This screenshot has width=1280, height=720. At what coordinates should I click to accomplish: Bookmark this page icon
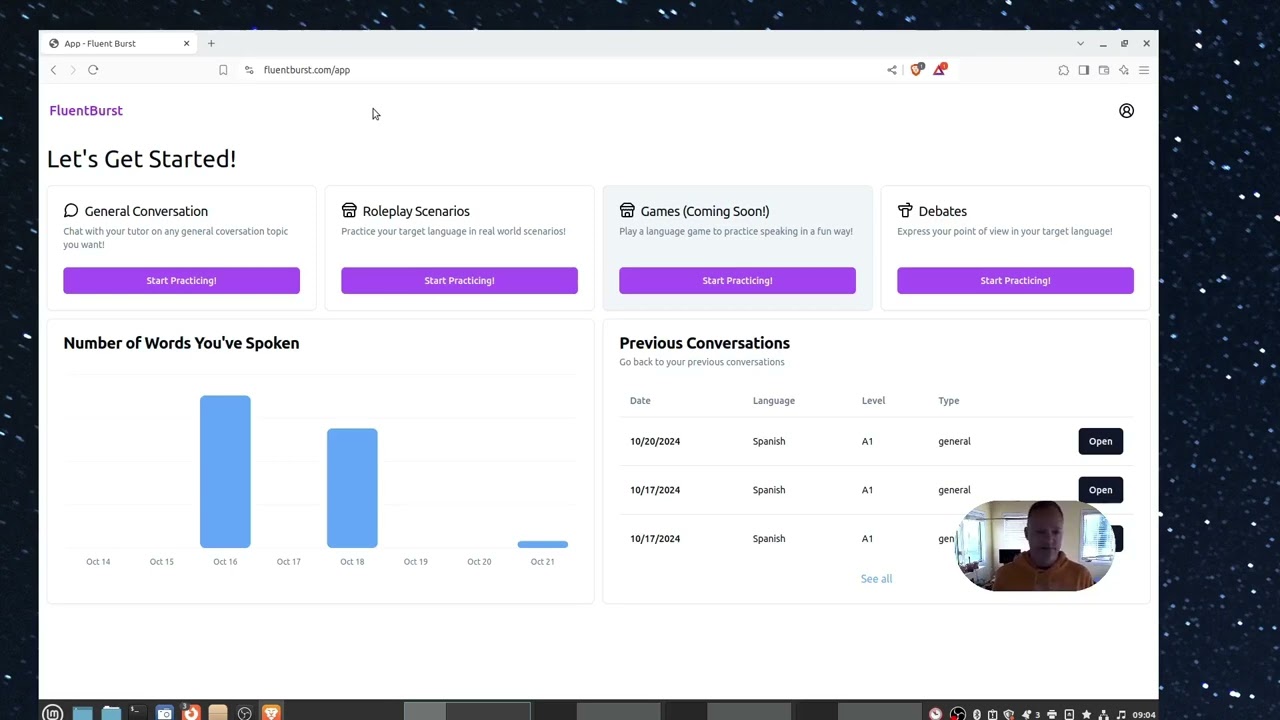pos(223,70)
